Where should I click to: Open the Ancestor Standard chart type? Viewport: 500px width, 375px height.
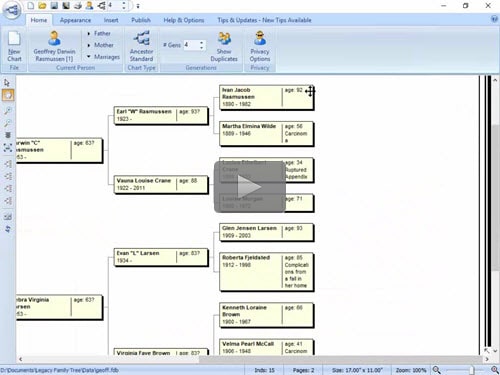(x=142, y=47)
